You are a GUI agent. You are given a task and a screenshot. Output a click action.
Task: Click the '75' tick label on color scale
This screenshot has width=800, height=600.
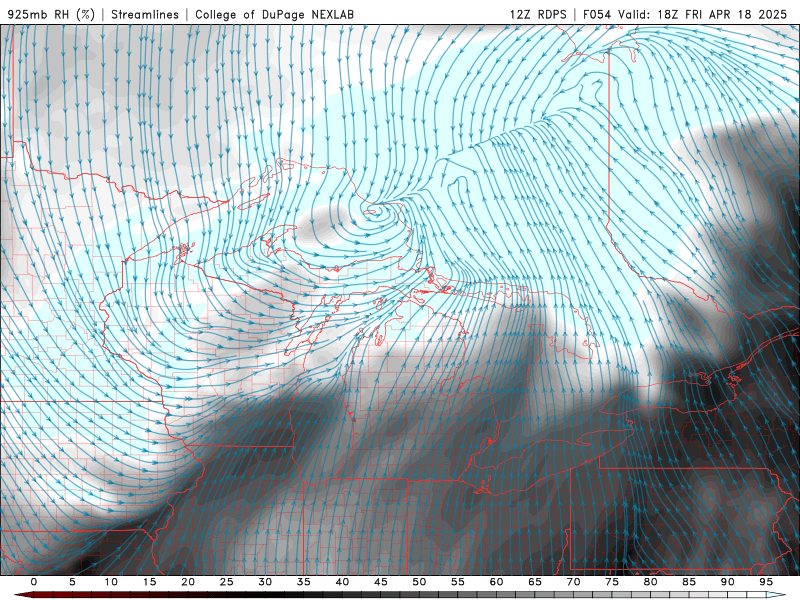click(612, 582)
